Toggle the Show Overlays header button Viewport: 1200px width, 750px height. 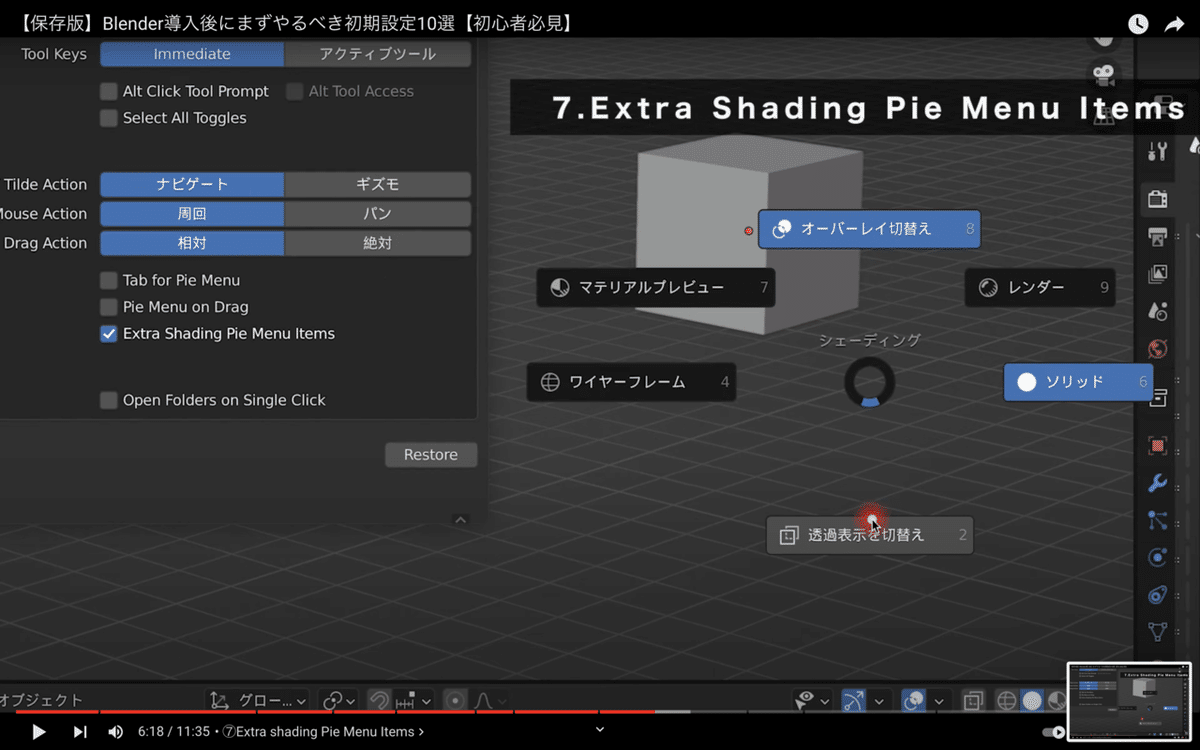pyautogui.click(x=914, y=701)
